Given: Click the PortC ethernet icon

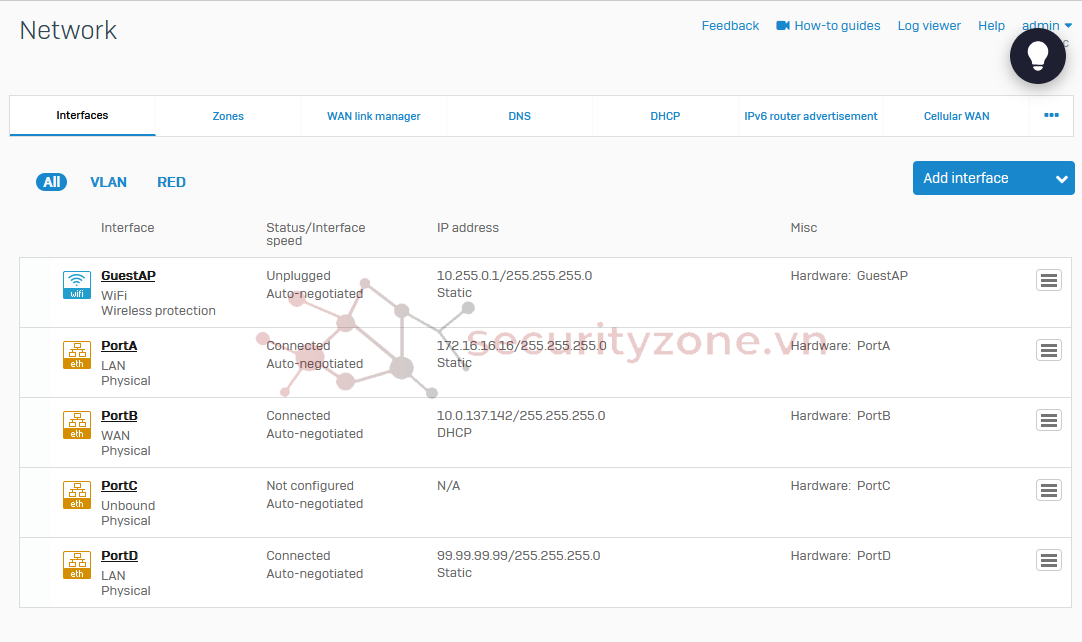Looking at the screenshot, I should [x=77, y=495].
